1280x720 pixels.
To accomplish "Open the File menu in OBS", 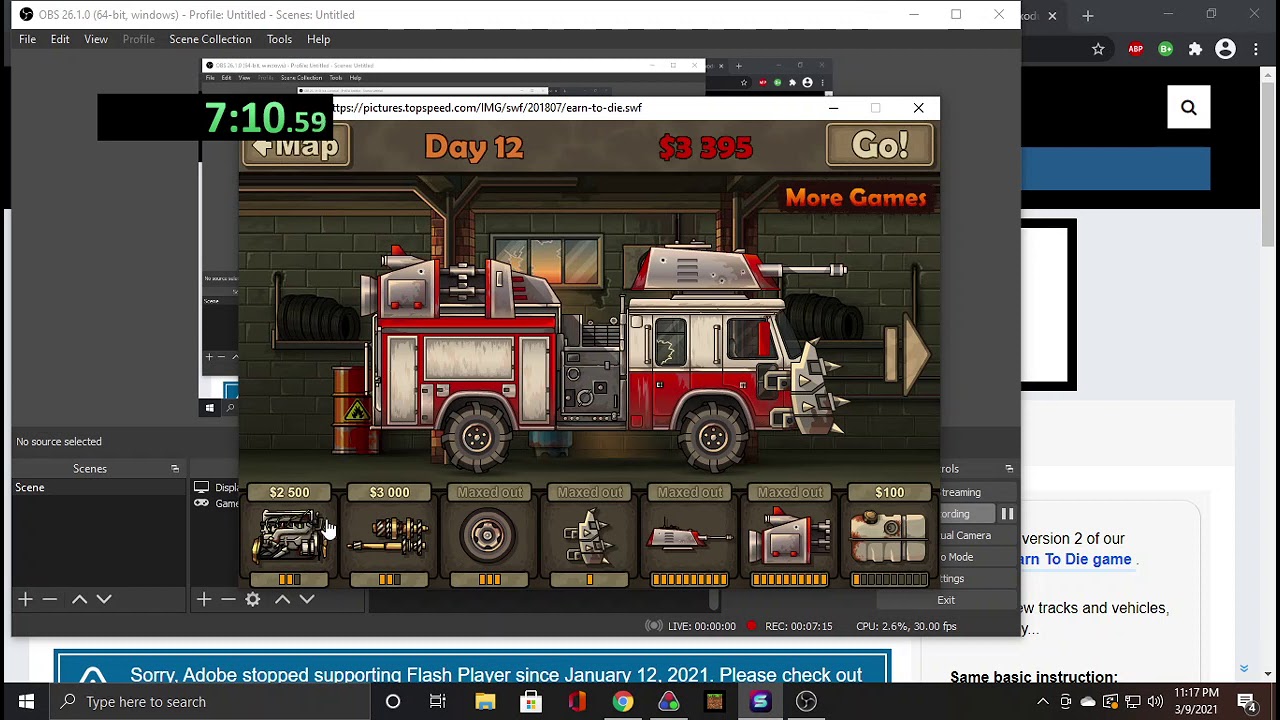I will 27,39.
